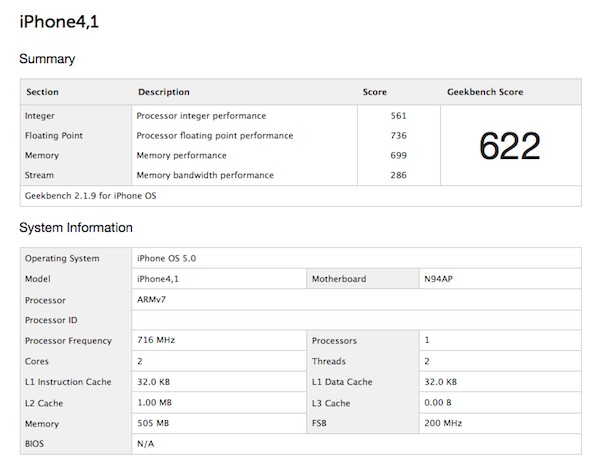Image resolution: width=600 pixels, height=465 pixels.
Task: Select the Memory bandwidth performance description
Action: [205, 175]
